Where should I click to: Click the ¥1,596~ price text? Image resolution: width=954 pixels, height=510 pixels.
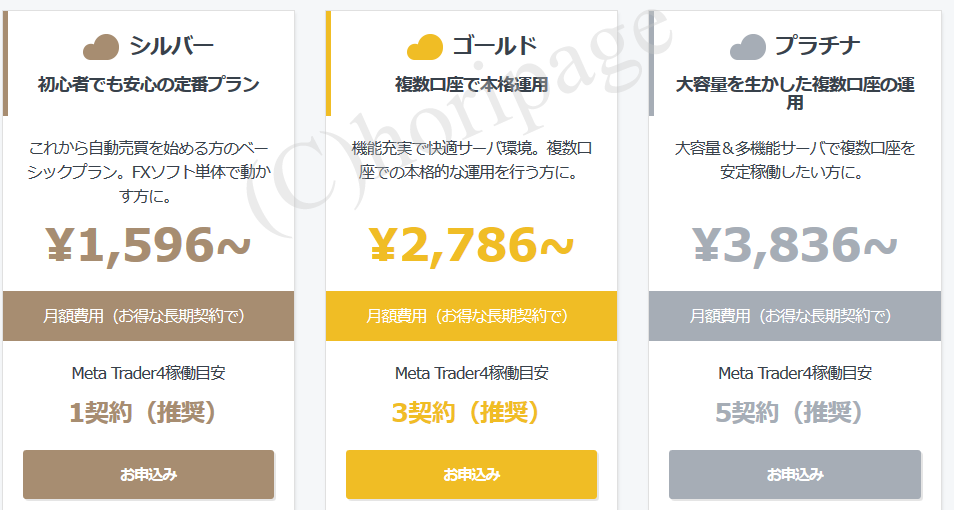point(148,245)
